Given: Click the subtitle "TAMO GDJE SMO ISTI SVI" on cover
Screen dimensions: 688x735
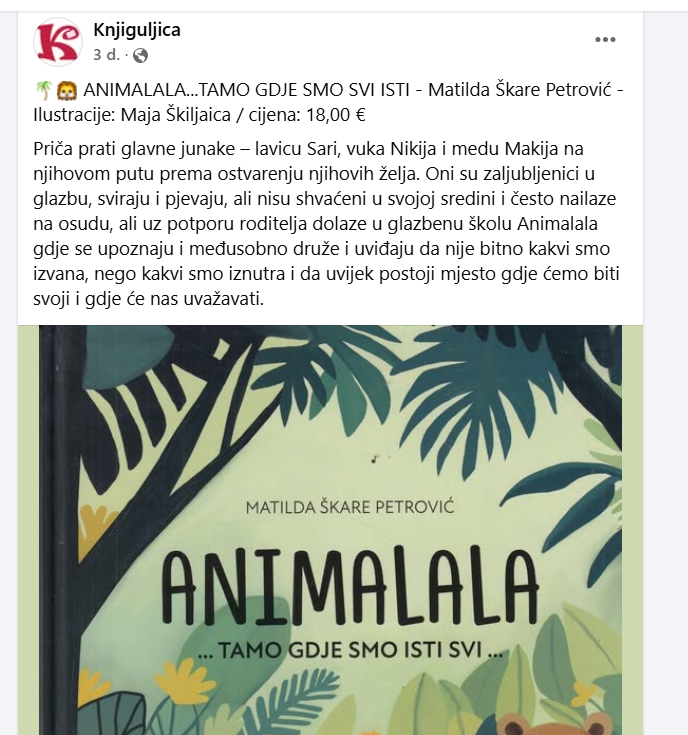Looking at the screenshot, I should [349, 654].
